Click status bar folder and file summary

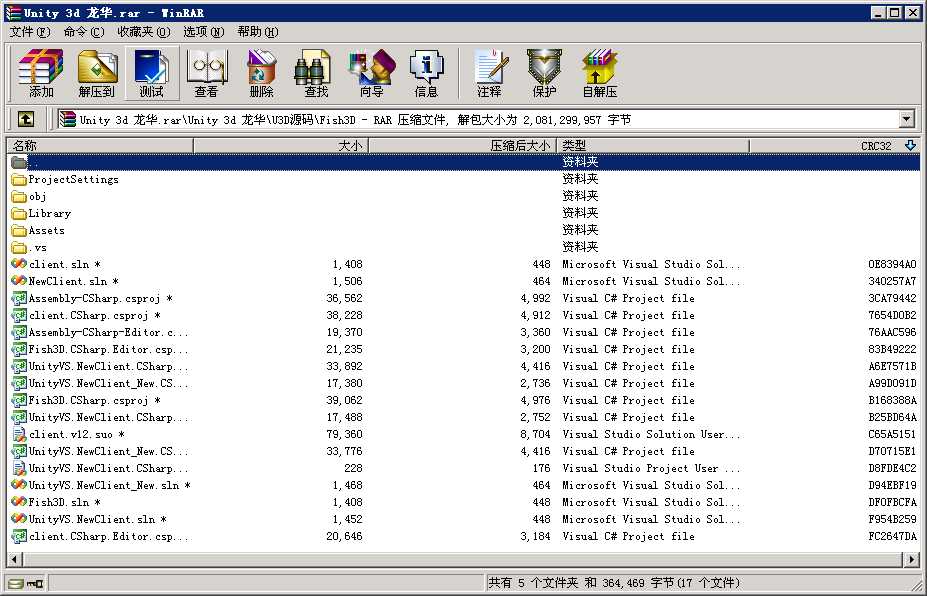click(614, 583)
